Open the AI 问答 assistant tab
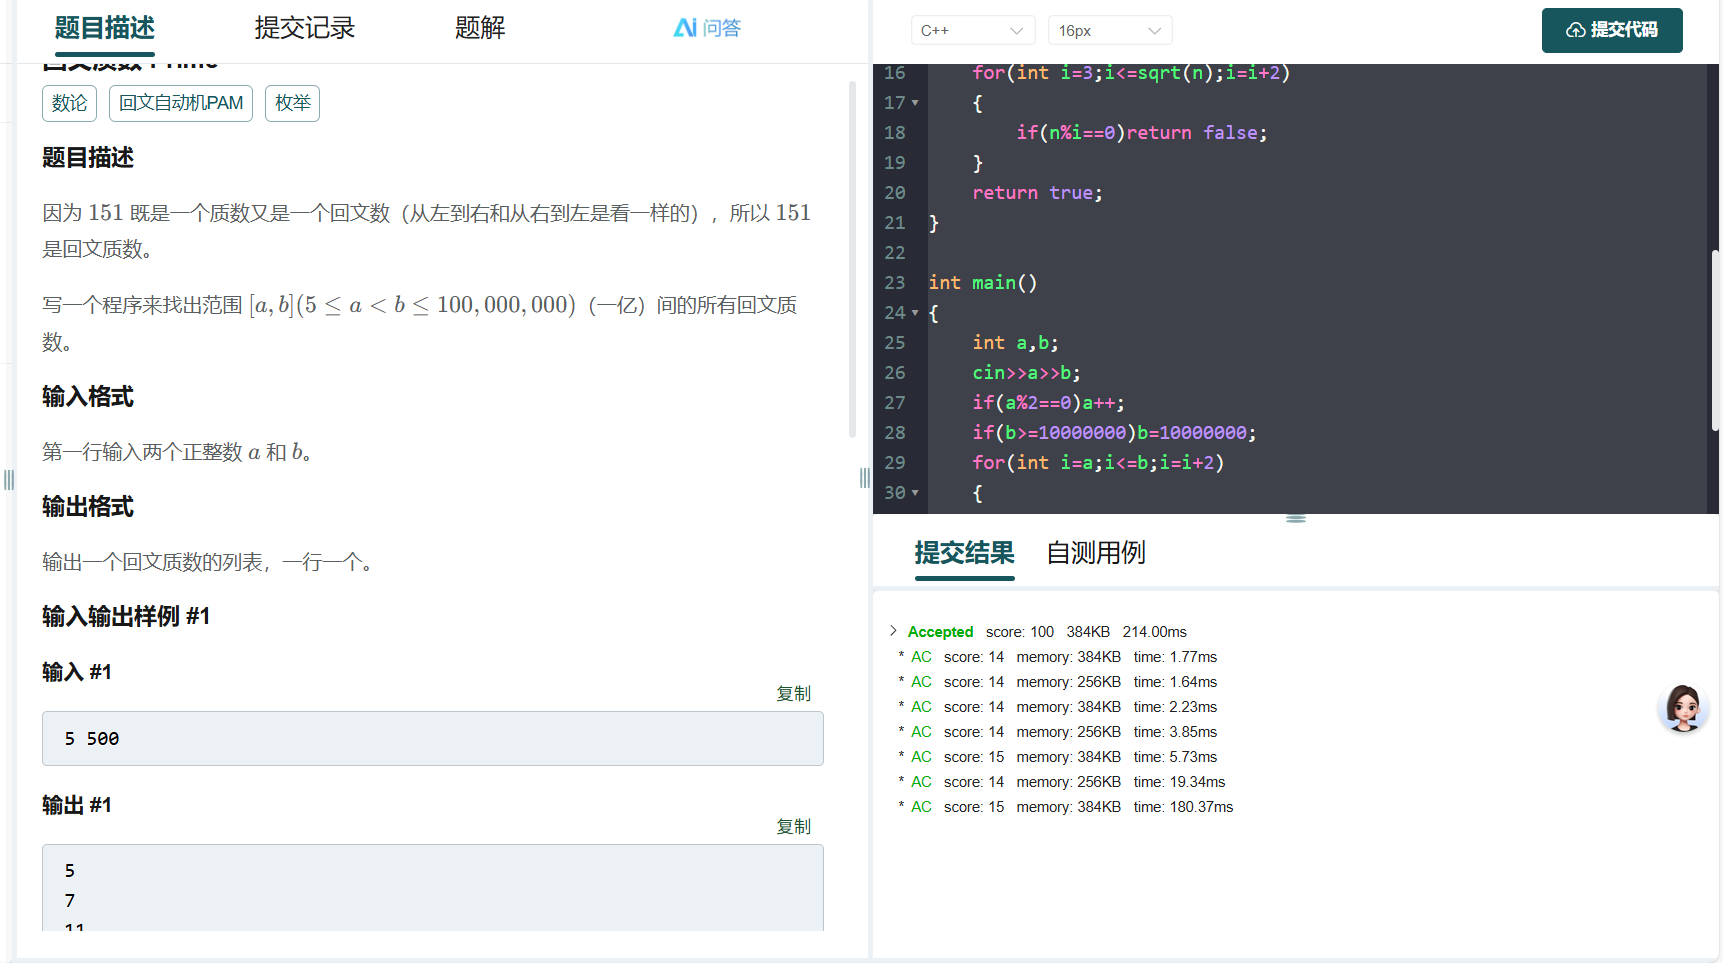Image resolution: width=1723 pixels, height=963 pixels. click(x=707, y=28)
